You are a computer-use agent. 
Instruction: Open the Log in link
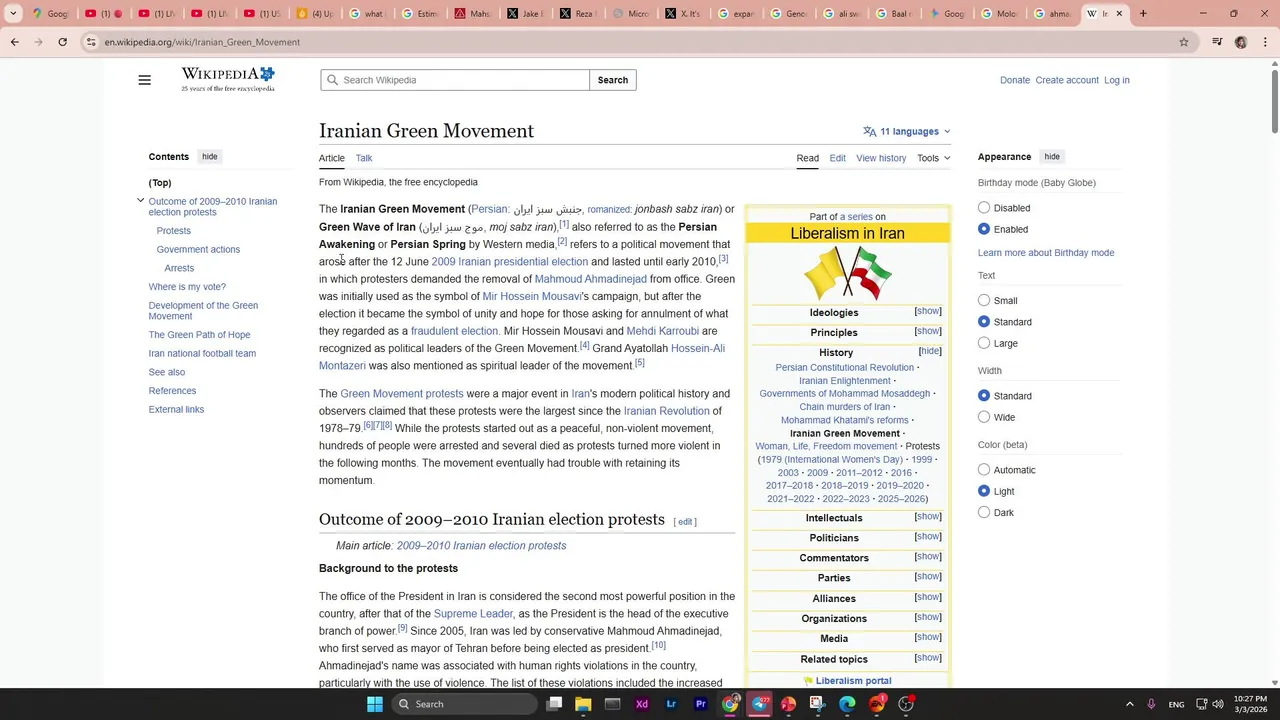coord(1117,80)
